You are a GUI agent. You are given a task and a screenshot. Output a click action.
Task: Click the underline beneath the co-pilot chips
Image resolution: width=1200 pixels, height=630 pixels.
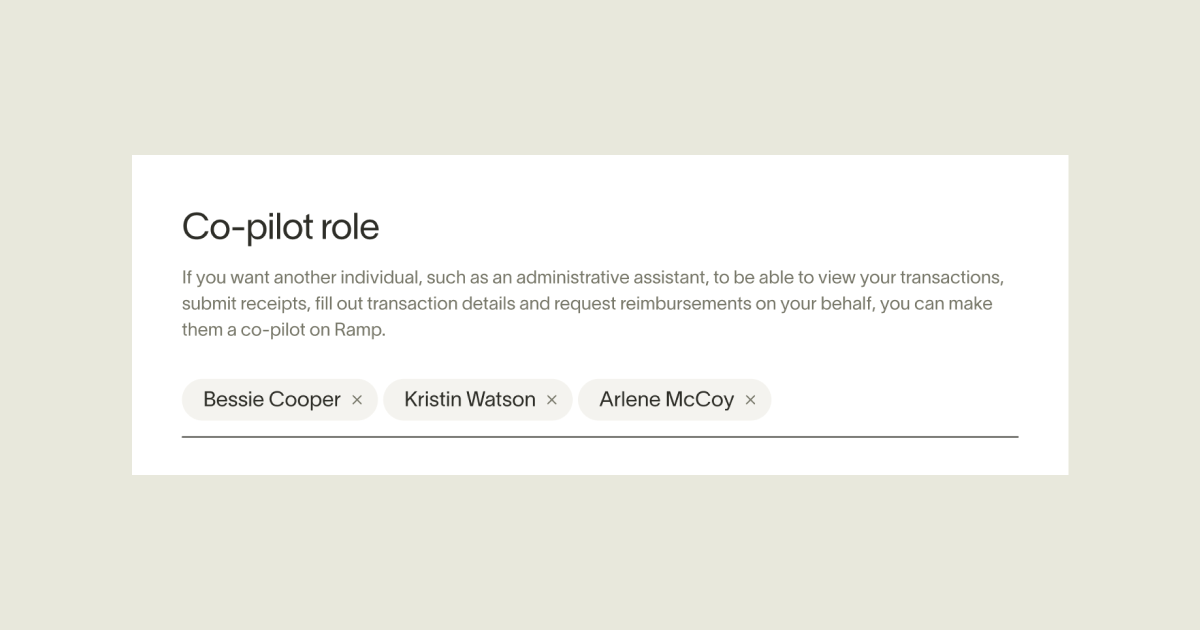pos(600,437)
